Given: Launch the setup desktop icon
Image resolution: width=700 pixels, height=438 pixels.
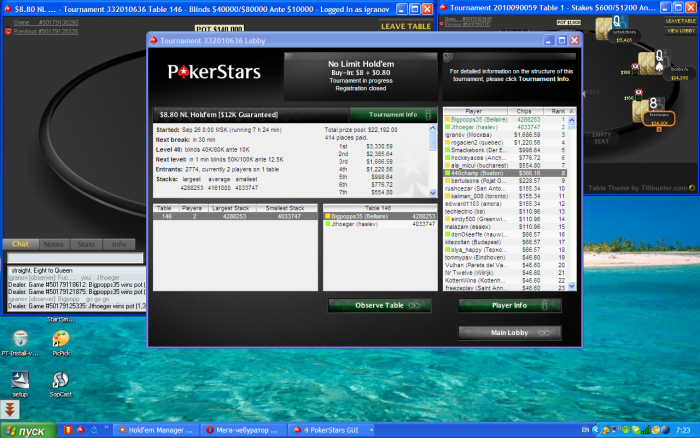Looking at the screenshot, I should click(20, 384).
